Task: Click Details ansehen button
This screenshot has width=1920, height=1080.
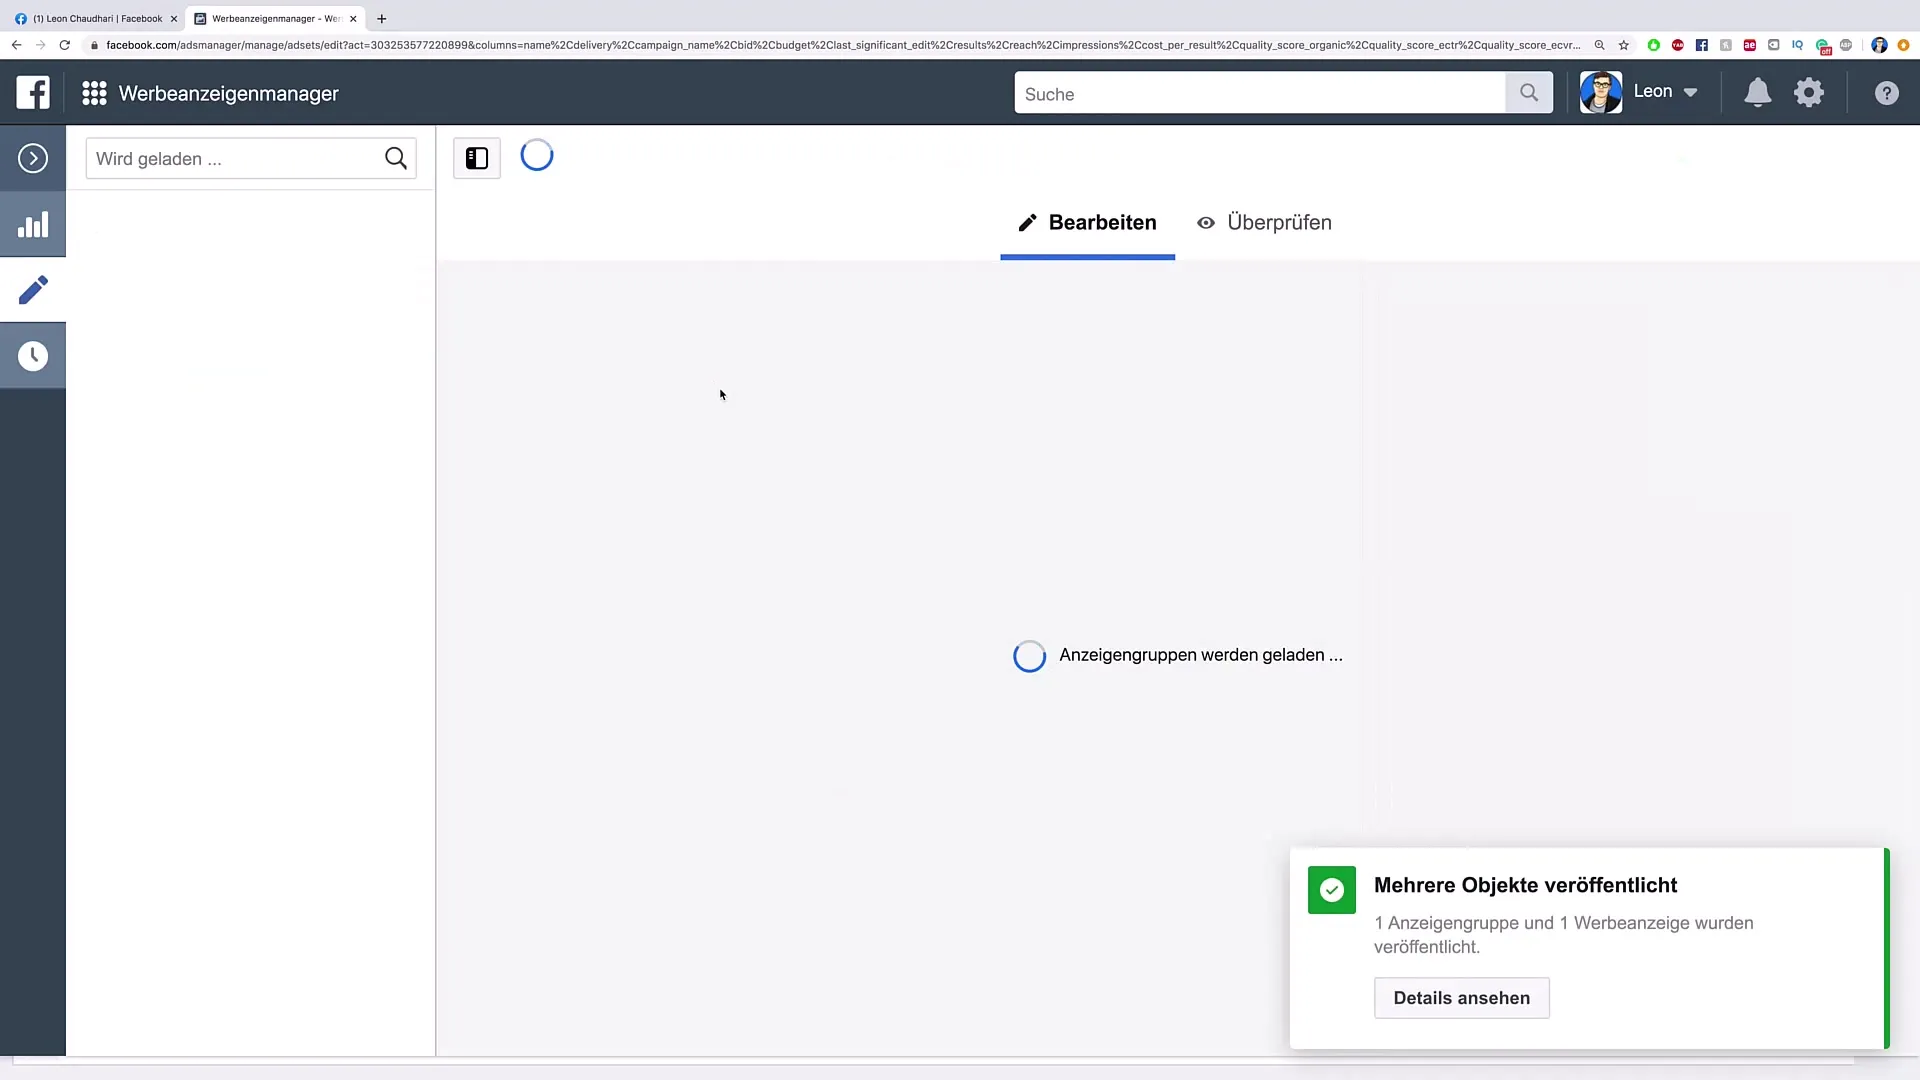Action: [1461, 998]
